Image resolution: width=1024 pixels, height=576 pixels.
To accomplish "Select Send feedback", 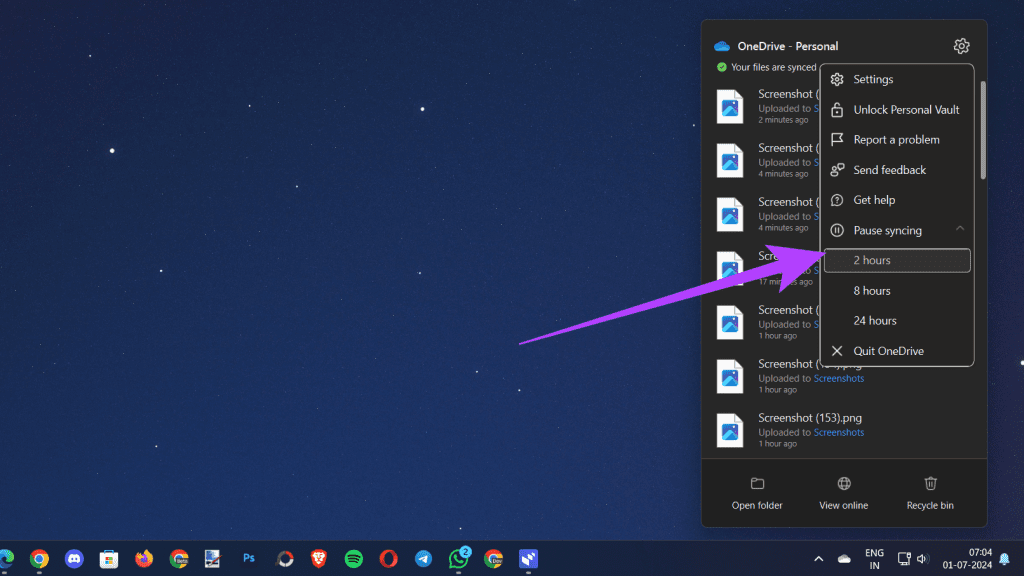I will [x=891, y=170].
